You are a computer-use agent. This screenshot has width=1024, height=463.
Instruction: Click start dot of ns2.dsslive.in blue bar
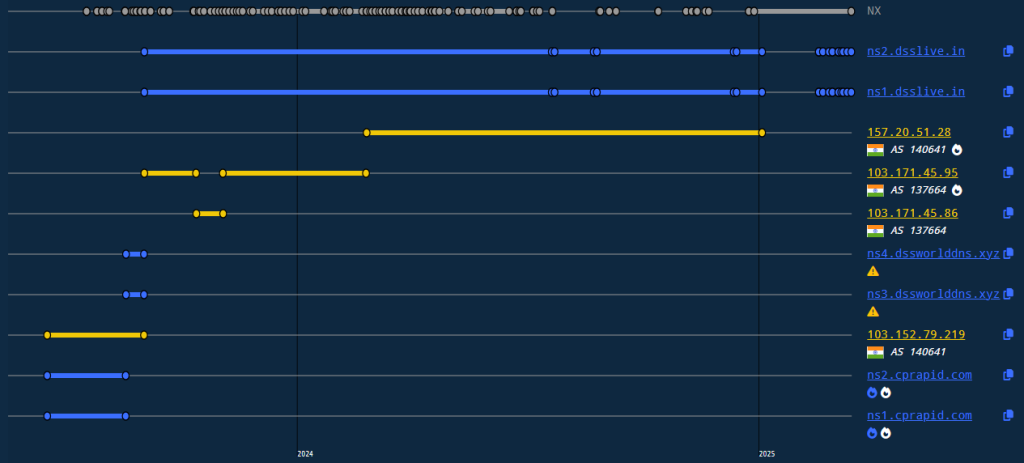145,52
